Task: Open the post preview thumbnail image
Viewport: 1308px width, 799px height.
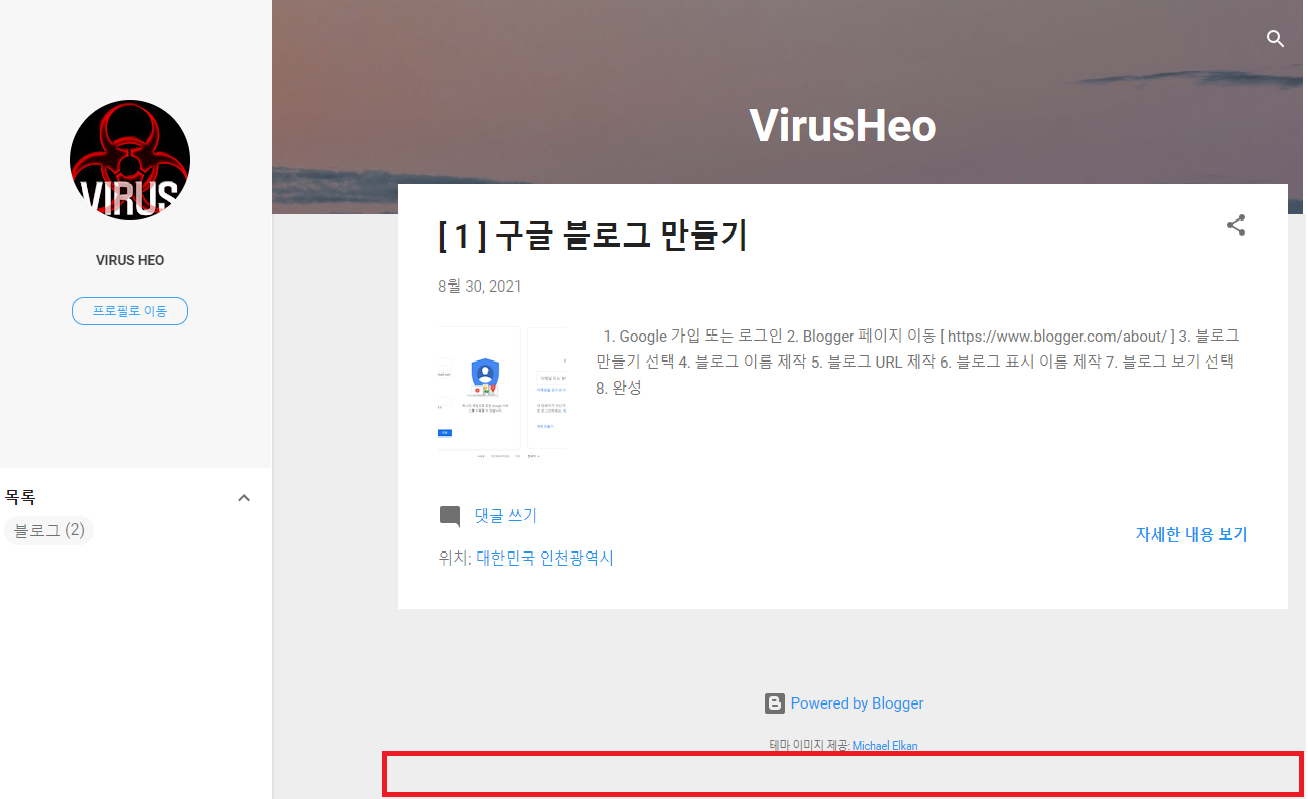Action: coord(502,393)
